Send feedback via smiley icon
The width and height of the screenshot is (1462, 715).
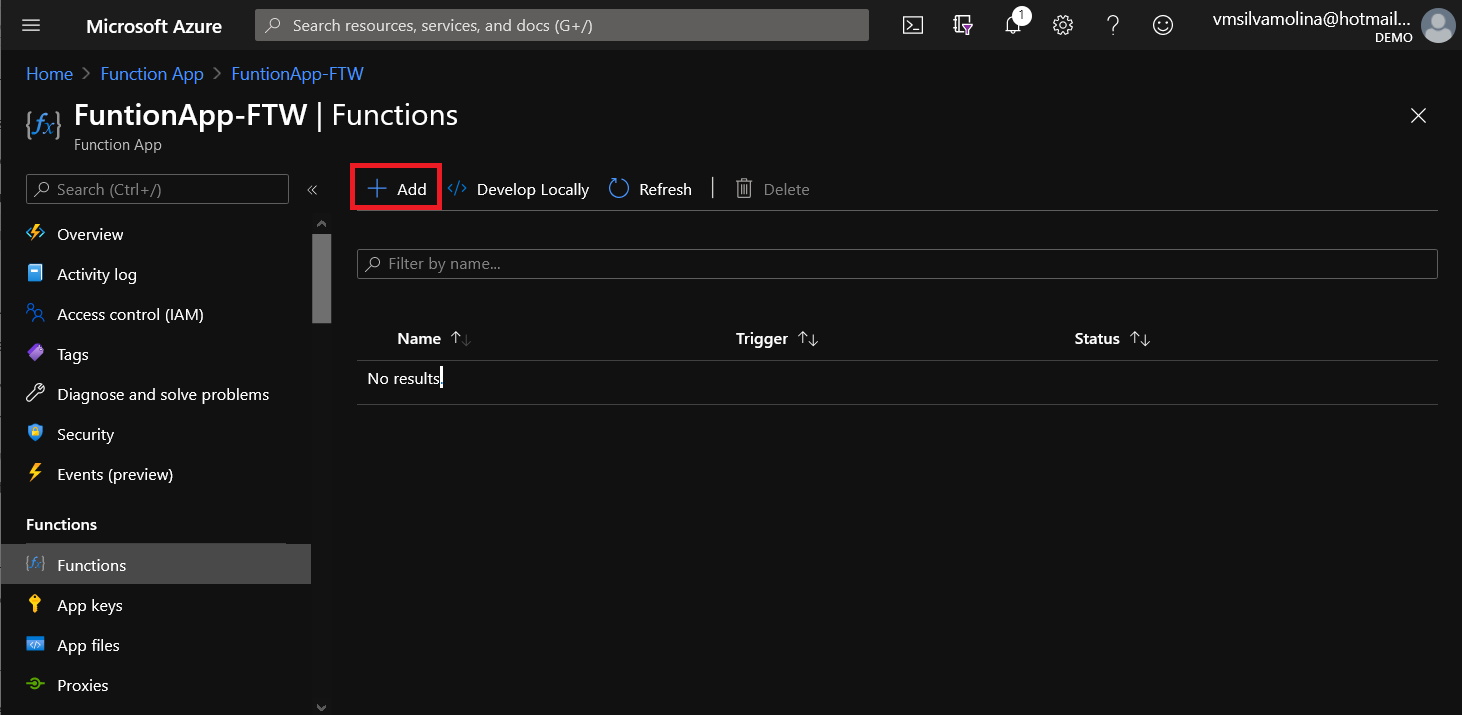pyautogui.click(x=1163, y=25)
